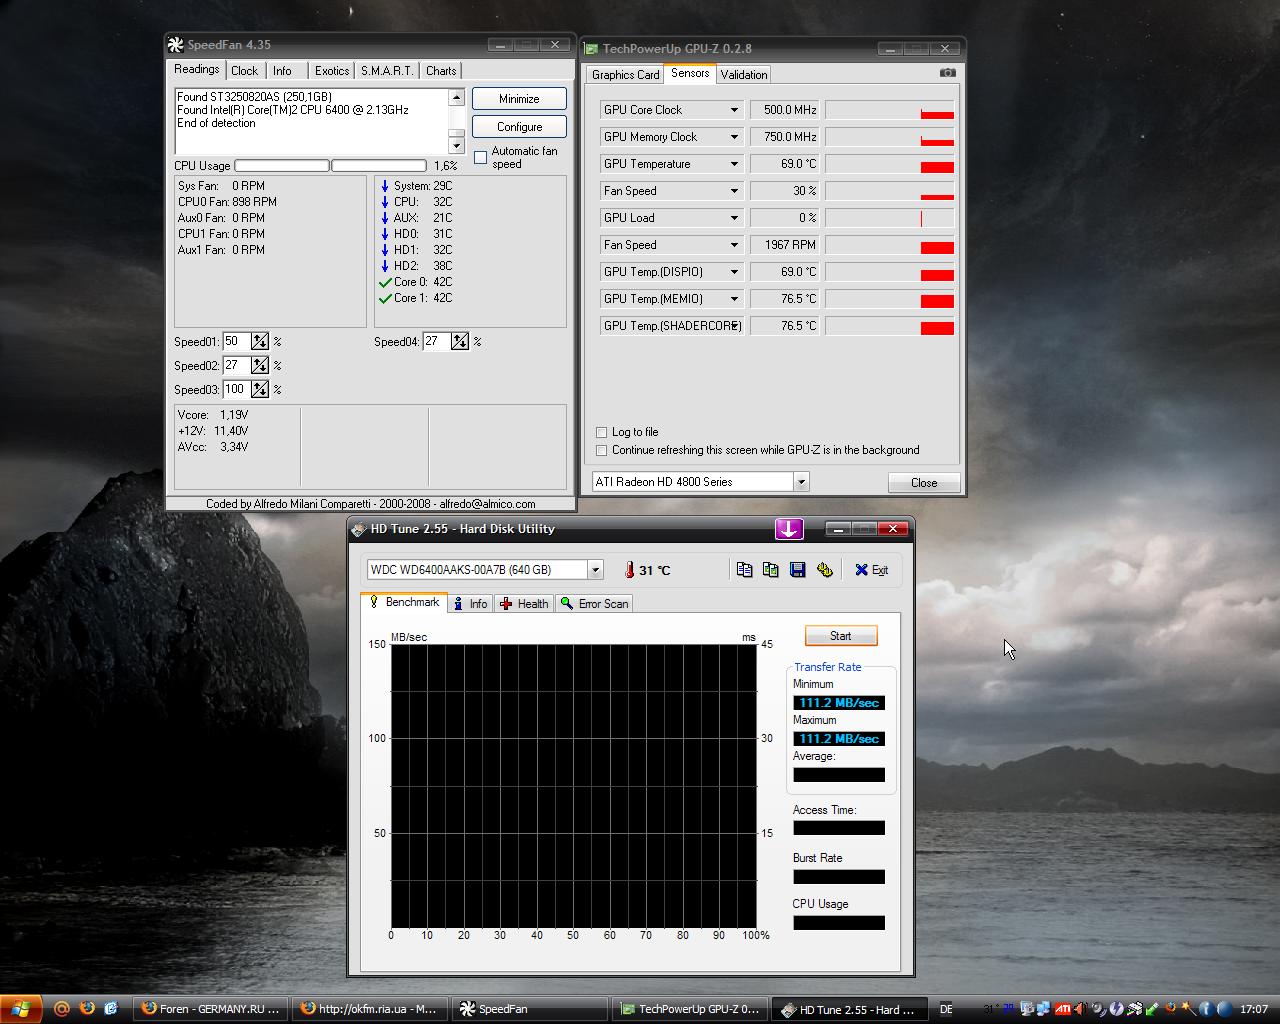Screen dimensions: 1280x1024
Task: Open HD Tune options tools icon
Action: coord(824,570)
